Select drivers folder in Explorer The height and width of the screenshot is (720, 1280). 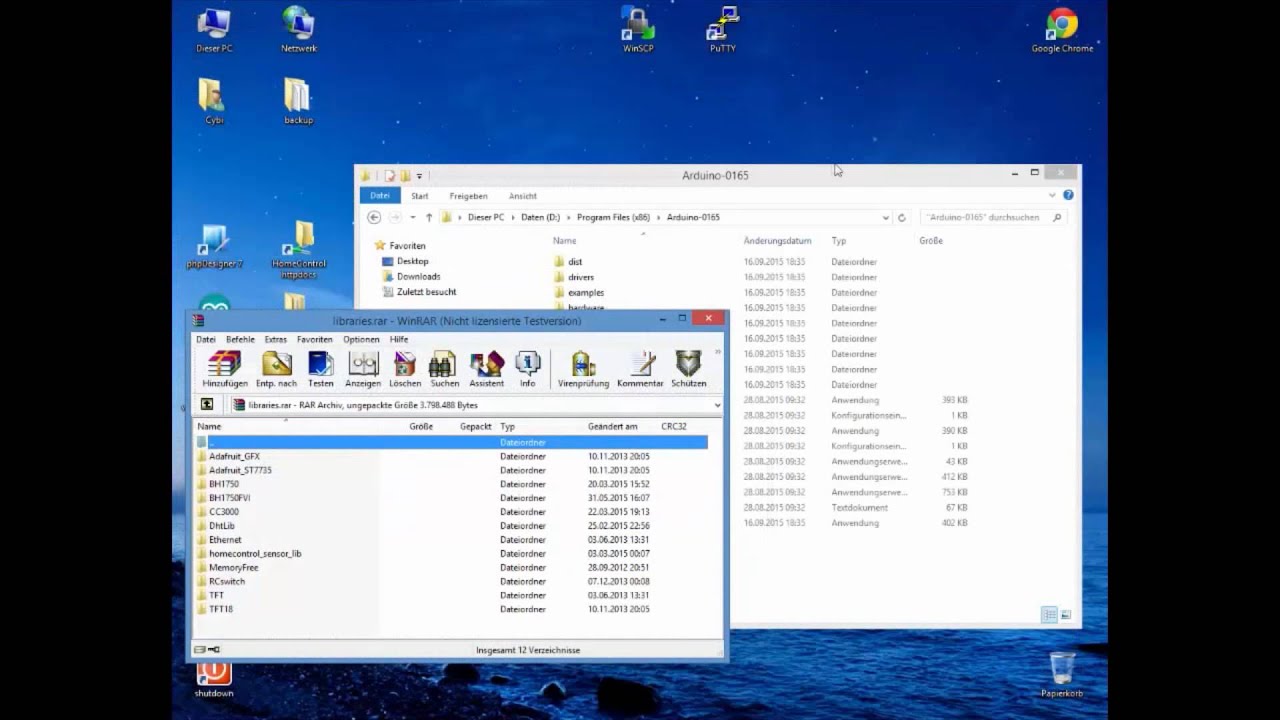point(580,277)
